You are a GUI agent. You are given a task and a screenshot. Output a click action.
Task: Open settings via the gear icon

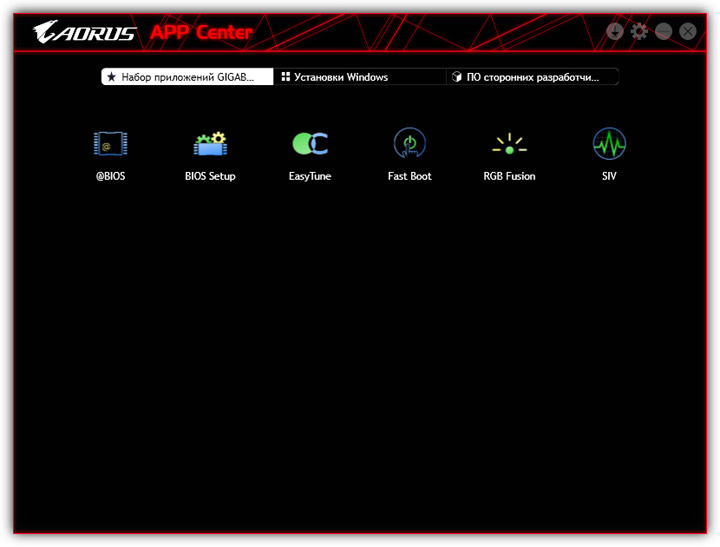(639, 32)
